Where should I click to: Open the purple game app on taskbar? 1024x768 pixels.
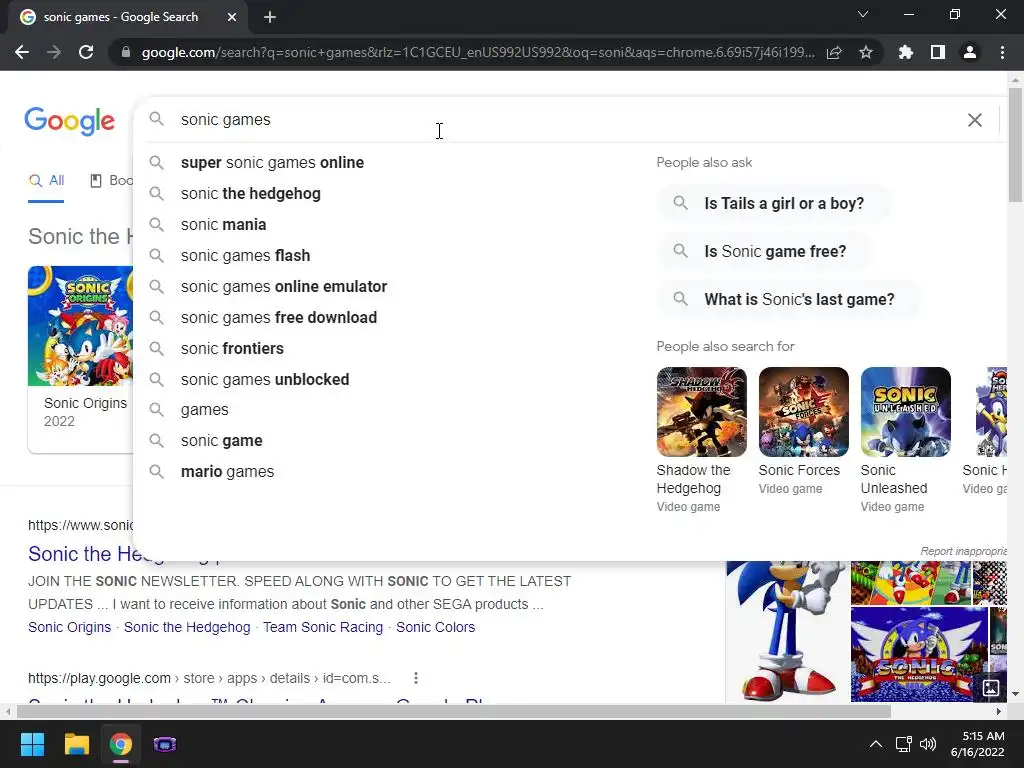(x=165, y=744)
